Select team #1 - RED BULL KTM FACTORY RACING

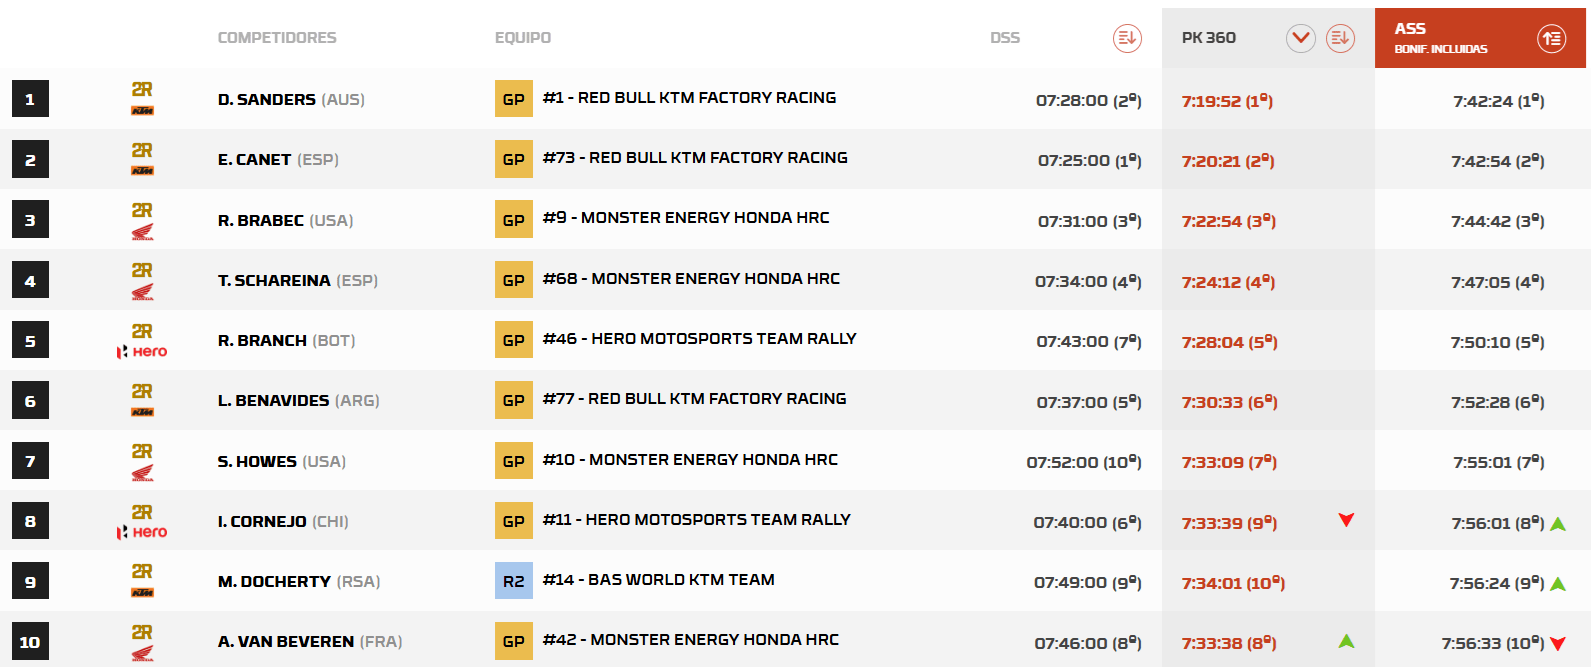point(689,98)
